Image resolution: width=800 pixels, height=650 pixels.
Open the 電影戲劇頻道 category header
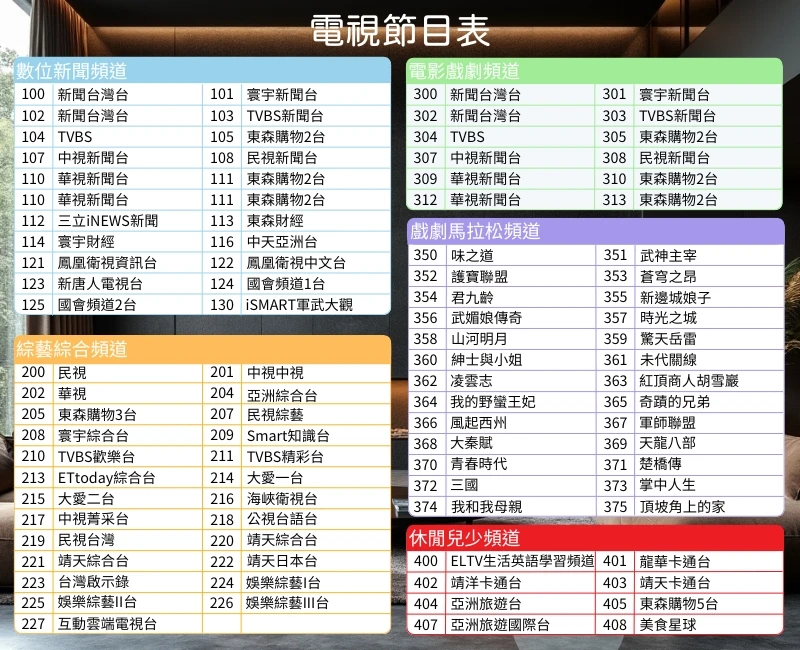click(465, 71)
